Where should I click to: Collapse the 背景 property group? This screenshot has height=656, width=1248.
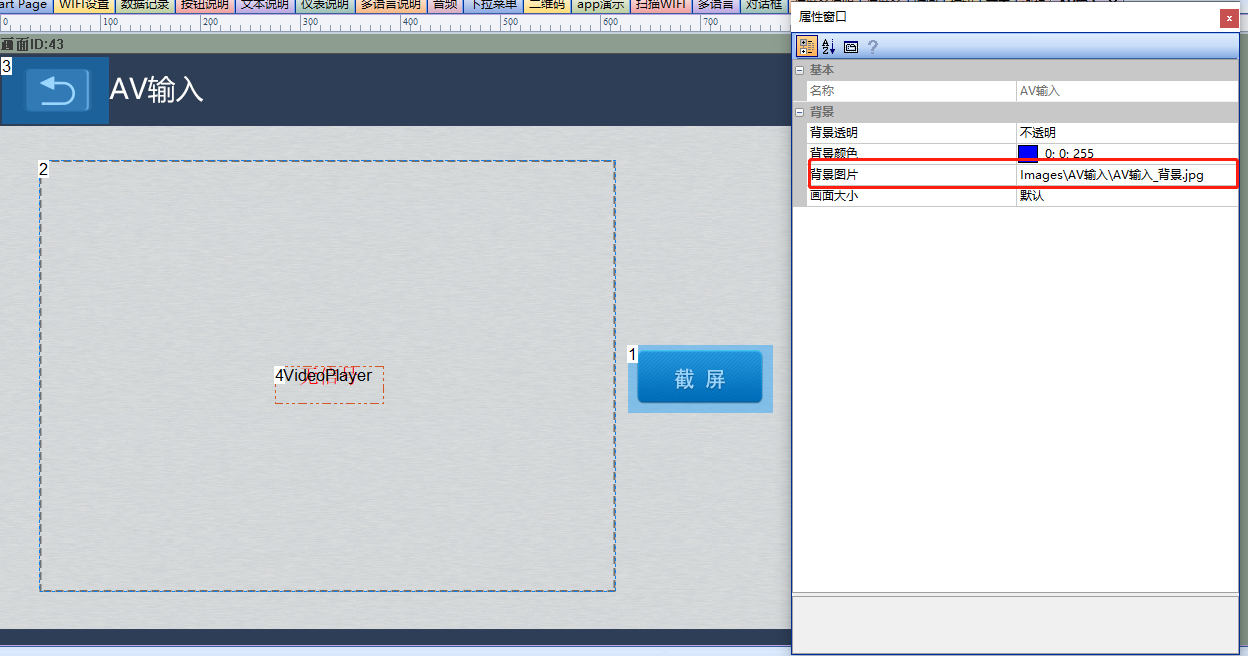[799, 112]
